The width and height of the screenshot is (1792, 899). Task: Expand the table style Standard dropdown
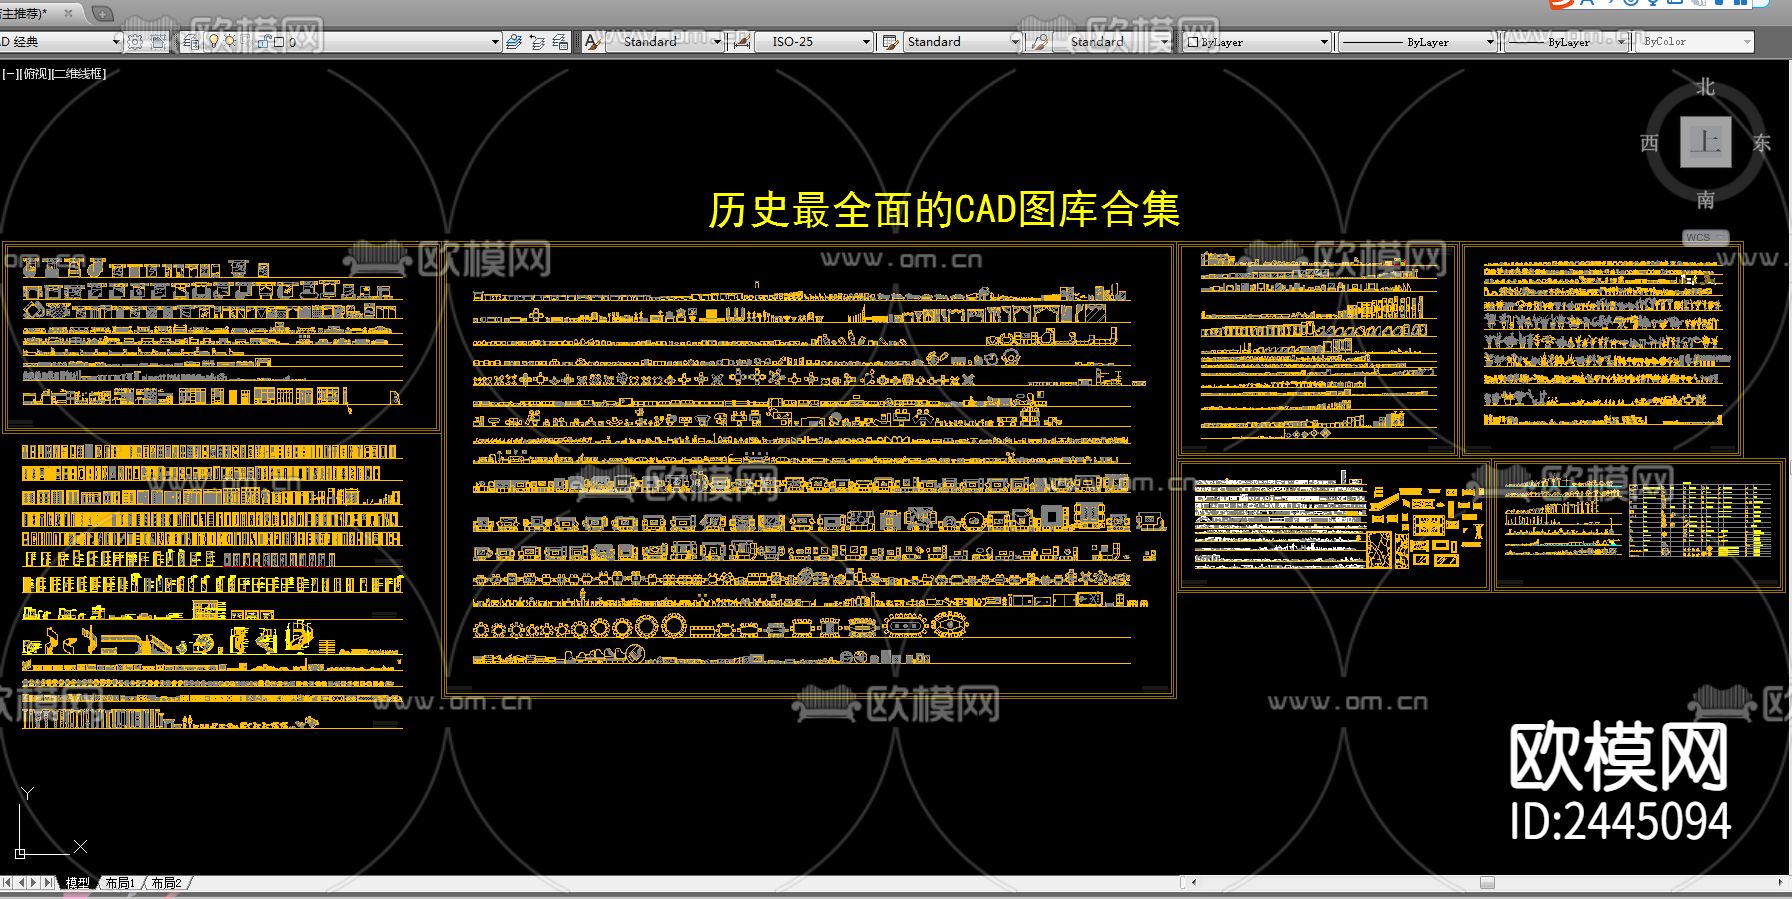pyautogui.click(x=1014, y=42)
